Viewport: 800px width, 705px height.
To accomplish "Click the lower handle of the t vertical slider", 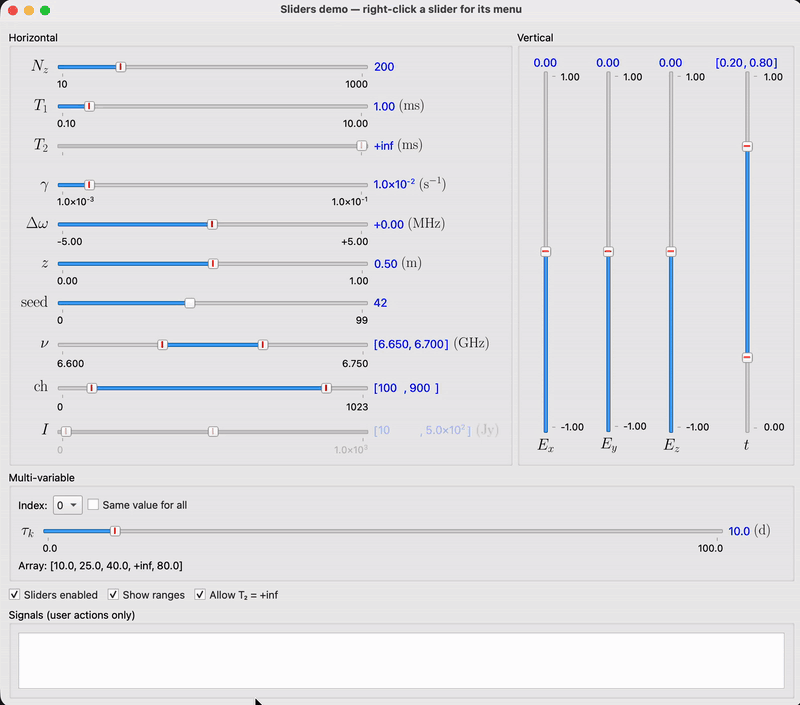I will [747, 357].
